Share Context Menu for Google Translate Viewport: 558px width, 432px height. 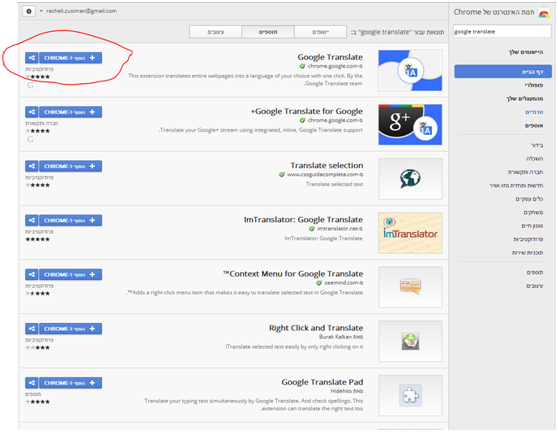click(32, 274)
